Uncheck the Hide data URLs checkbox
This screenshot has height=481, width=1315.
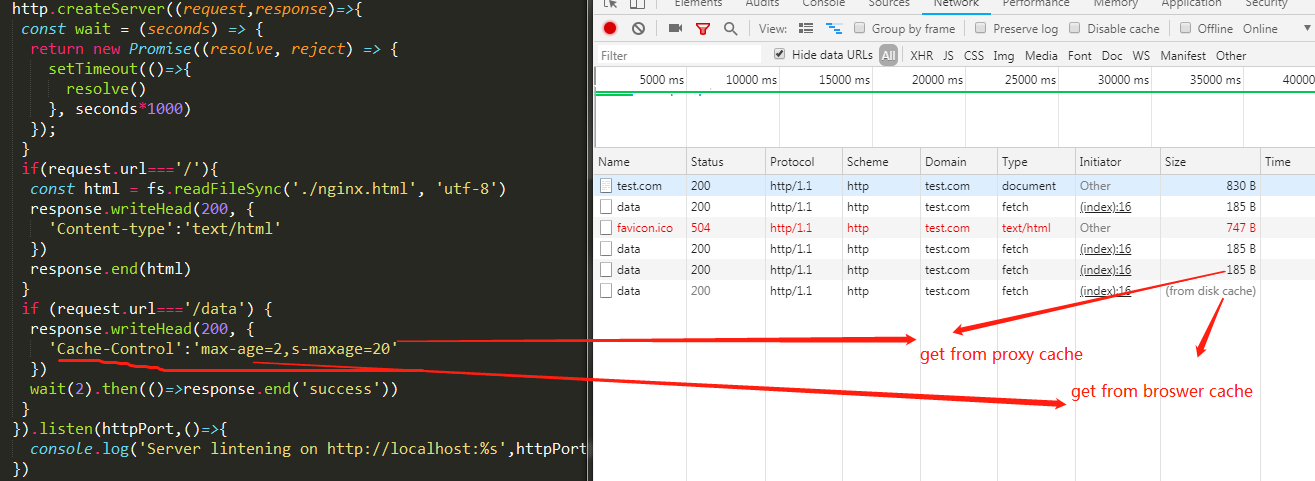[x=780, y=55]
